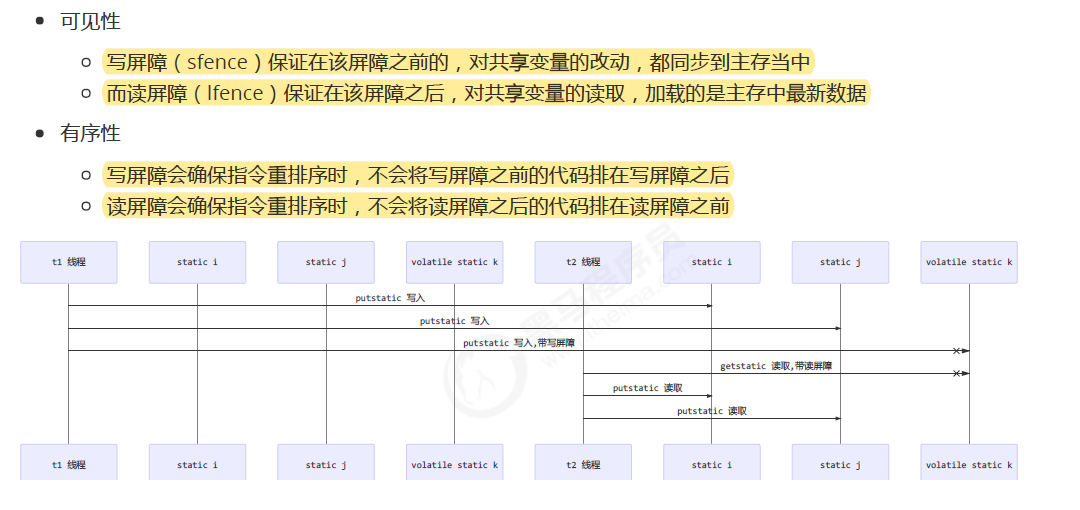
Task: Click the label putstatic 写入,带写屏障
Action: (x=519, y=343)
